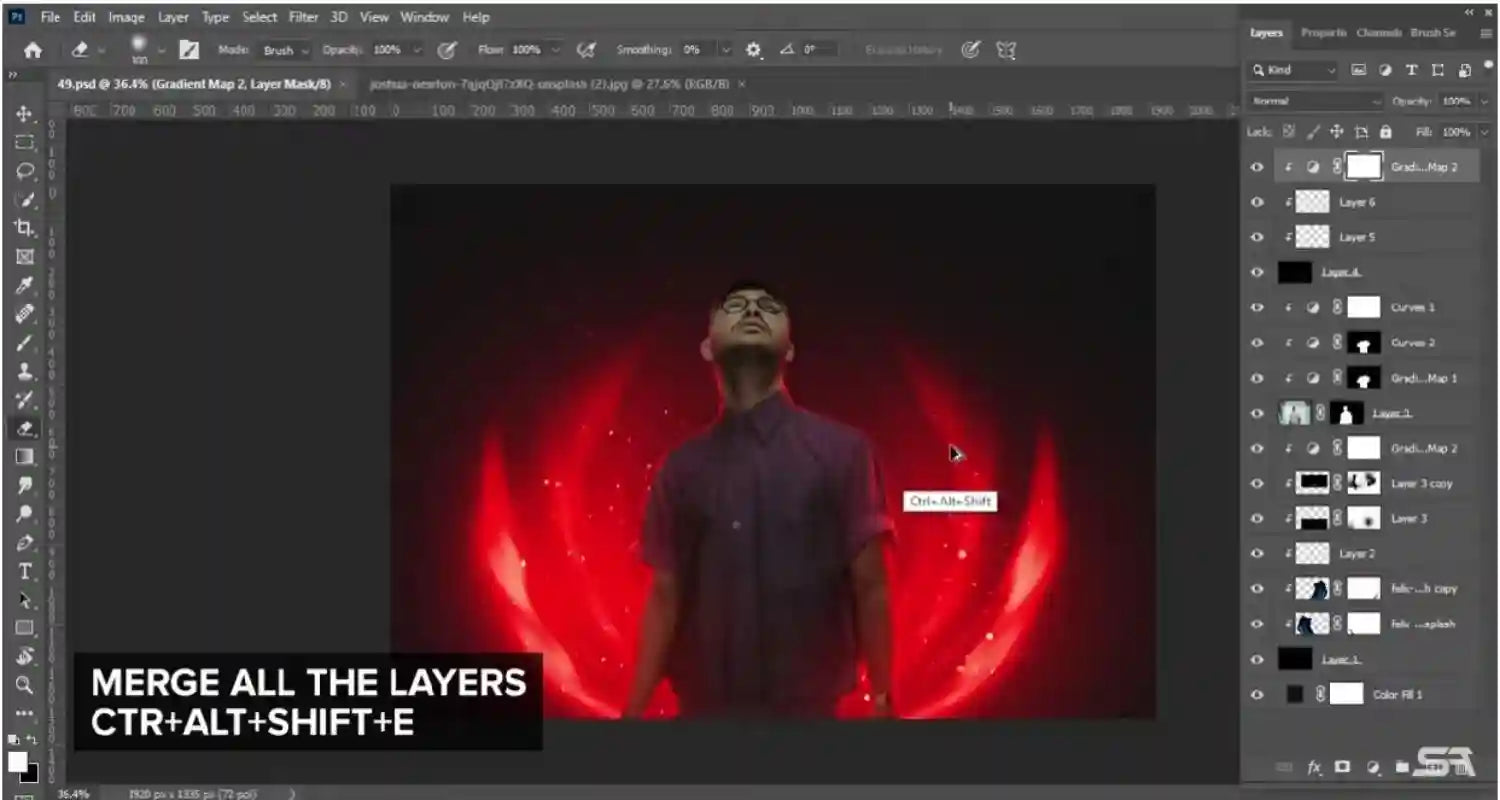The image size is (1500, 800).
Task: Hide the Curves 2 layer
Action: [1257, 343]
